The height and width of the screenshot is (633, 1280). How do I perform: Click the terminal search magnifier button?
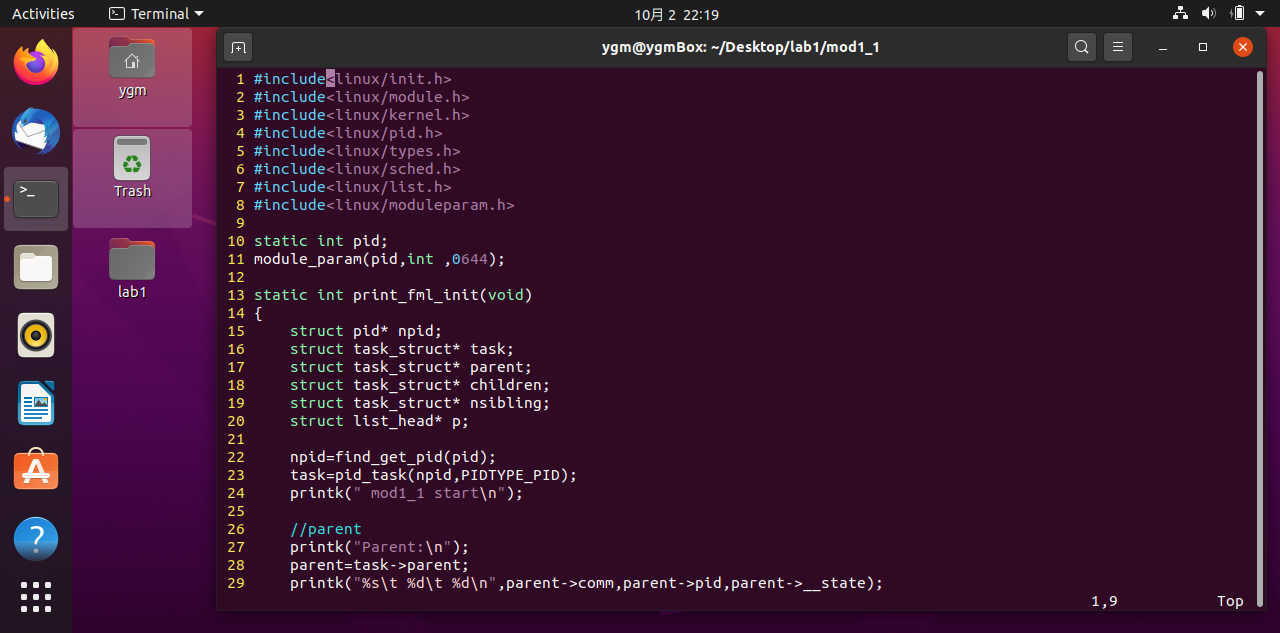[1081, 47]
